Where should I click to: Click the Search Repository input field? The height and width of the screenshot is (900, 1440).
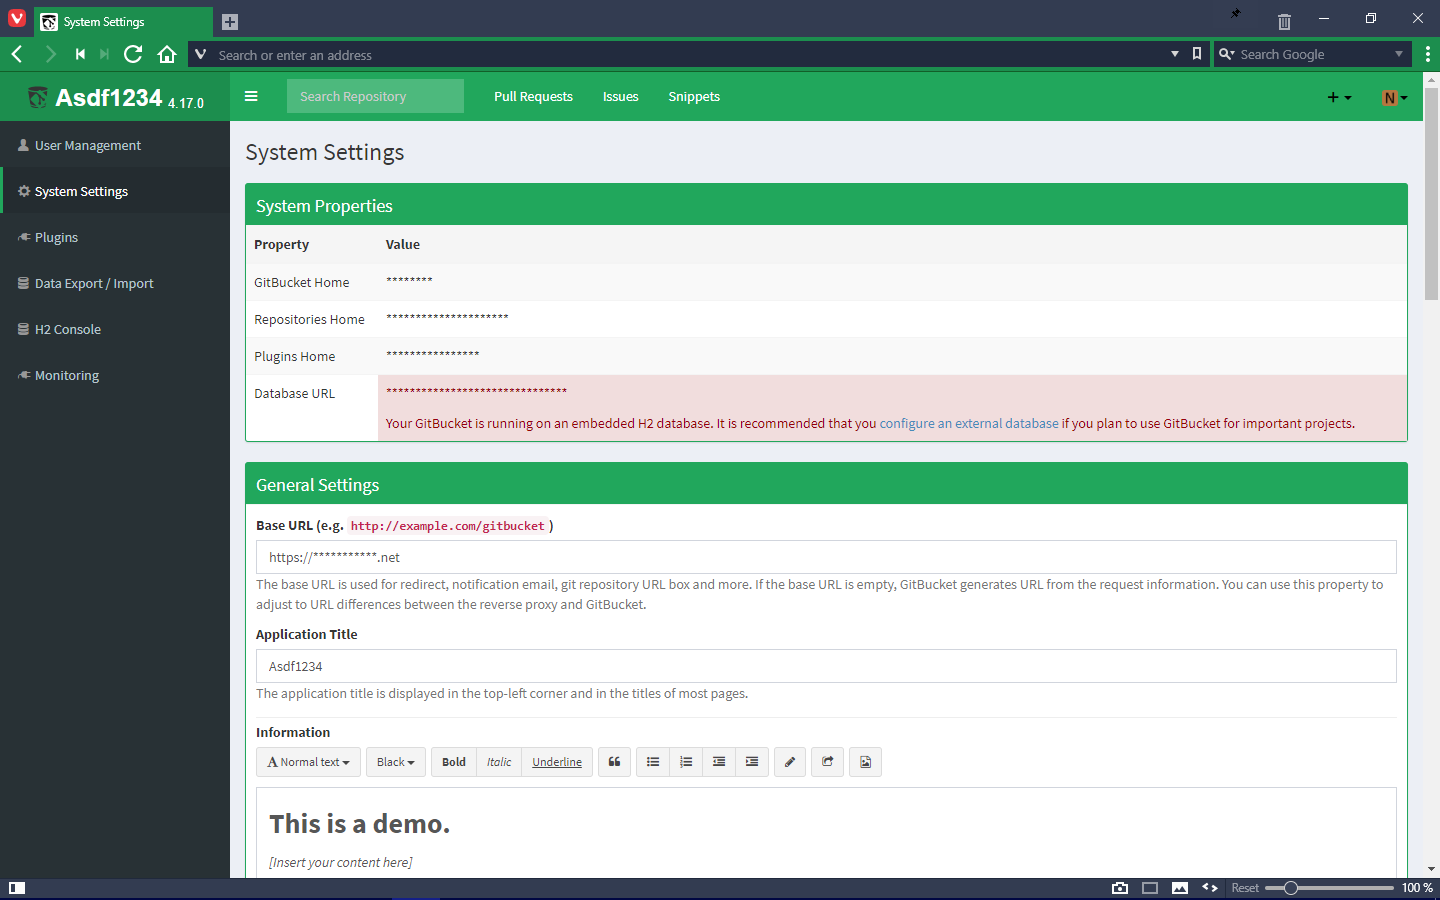(x=375, y=96)
